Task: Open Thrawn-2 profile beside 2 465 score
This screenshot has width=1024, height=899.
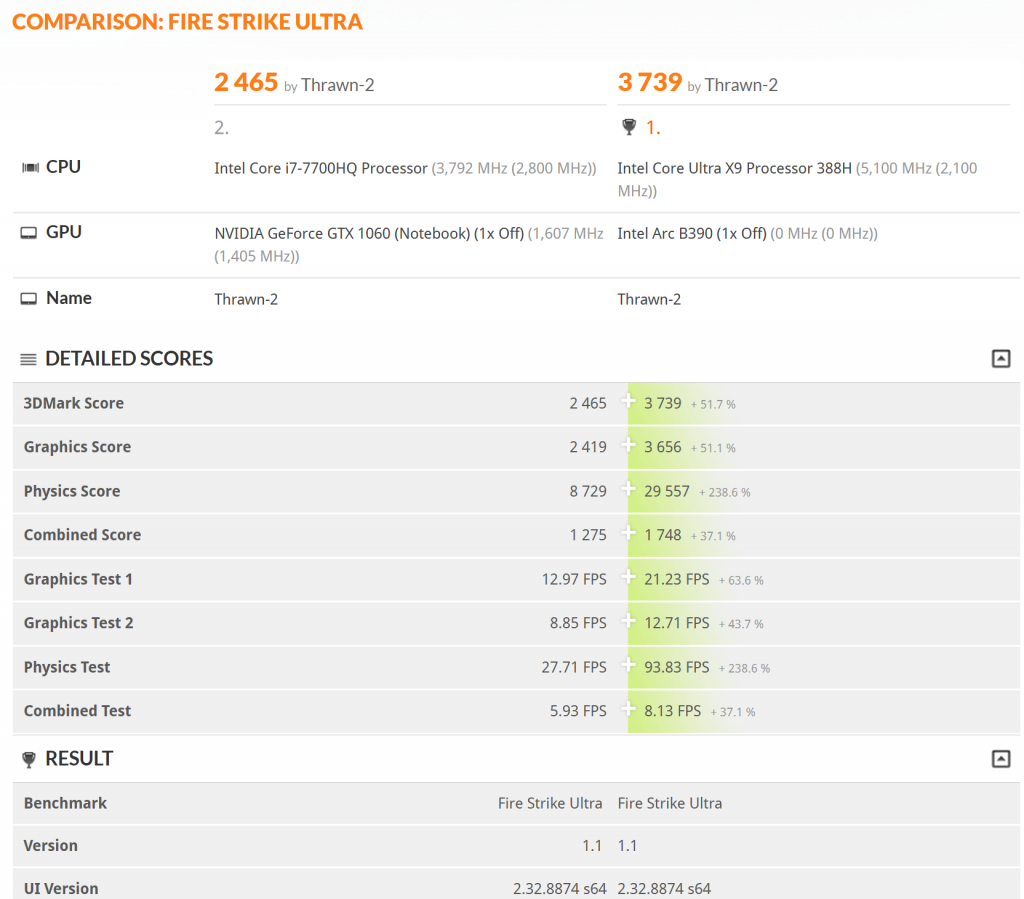Action: click(x=338, y=86)
